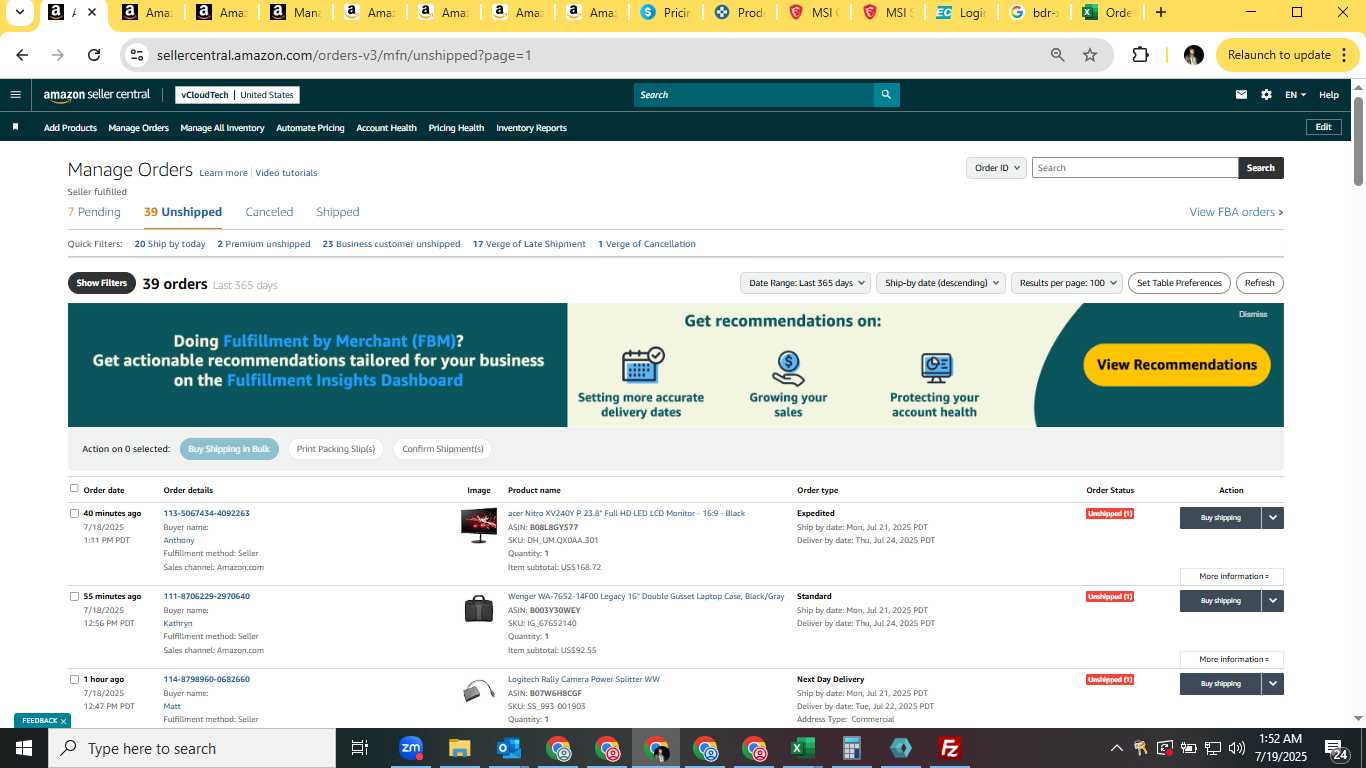Click View Recommendations button
Image resolution: width=1366 pixels, height=768 pixels.
click(1177, 365)
